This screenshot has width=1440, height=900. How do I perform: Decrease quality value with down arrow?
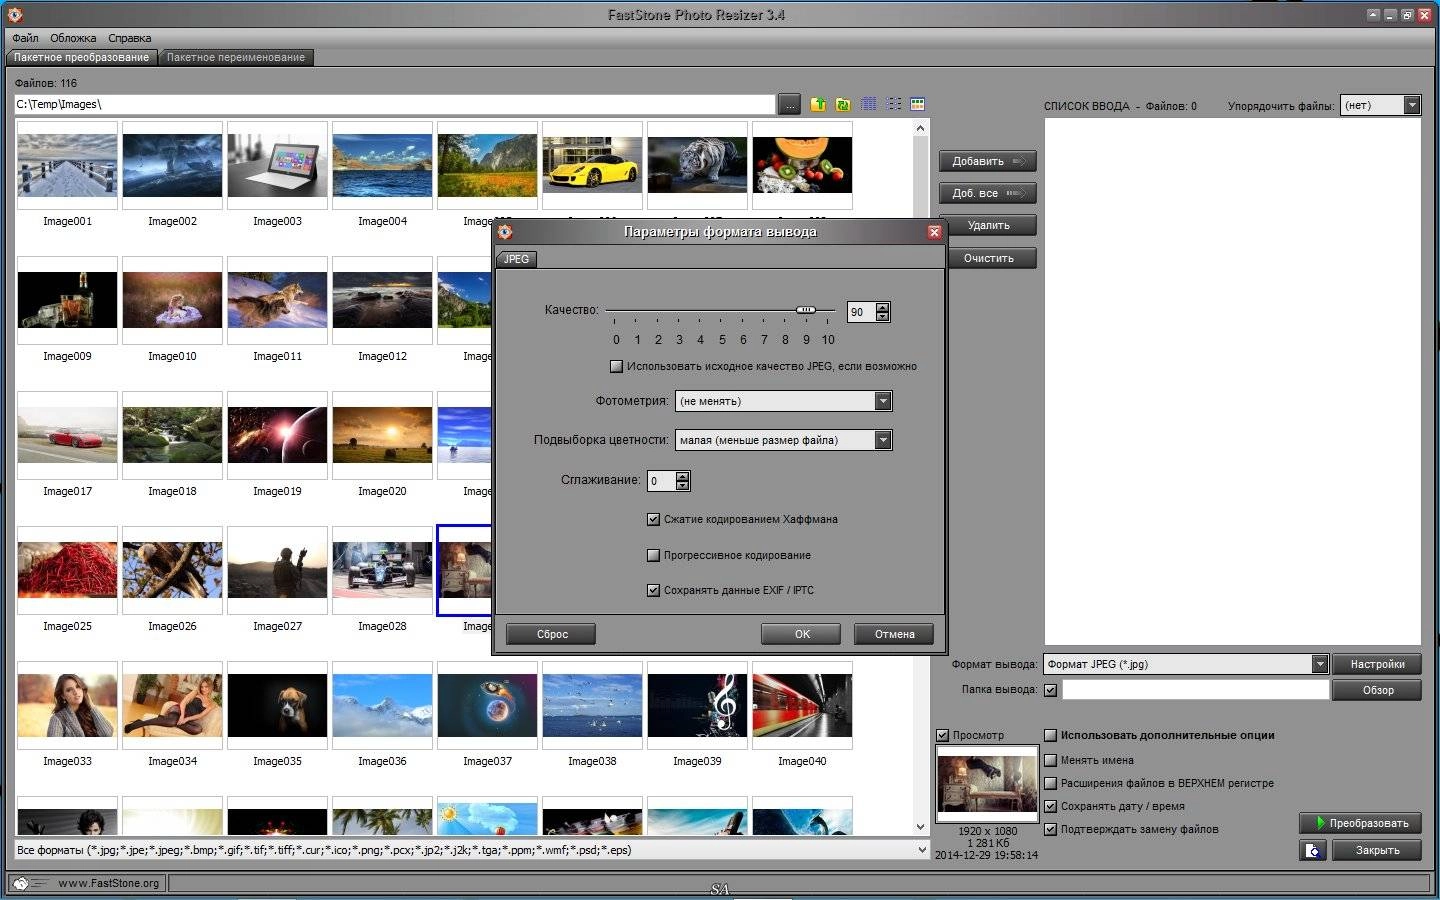click(x=882, y=317)
